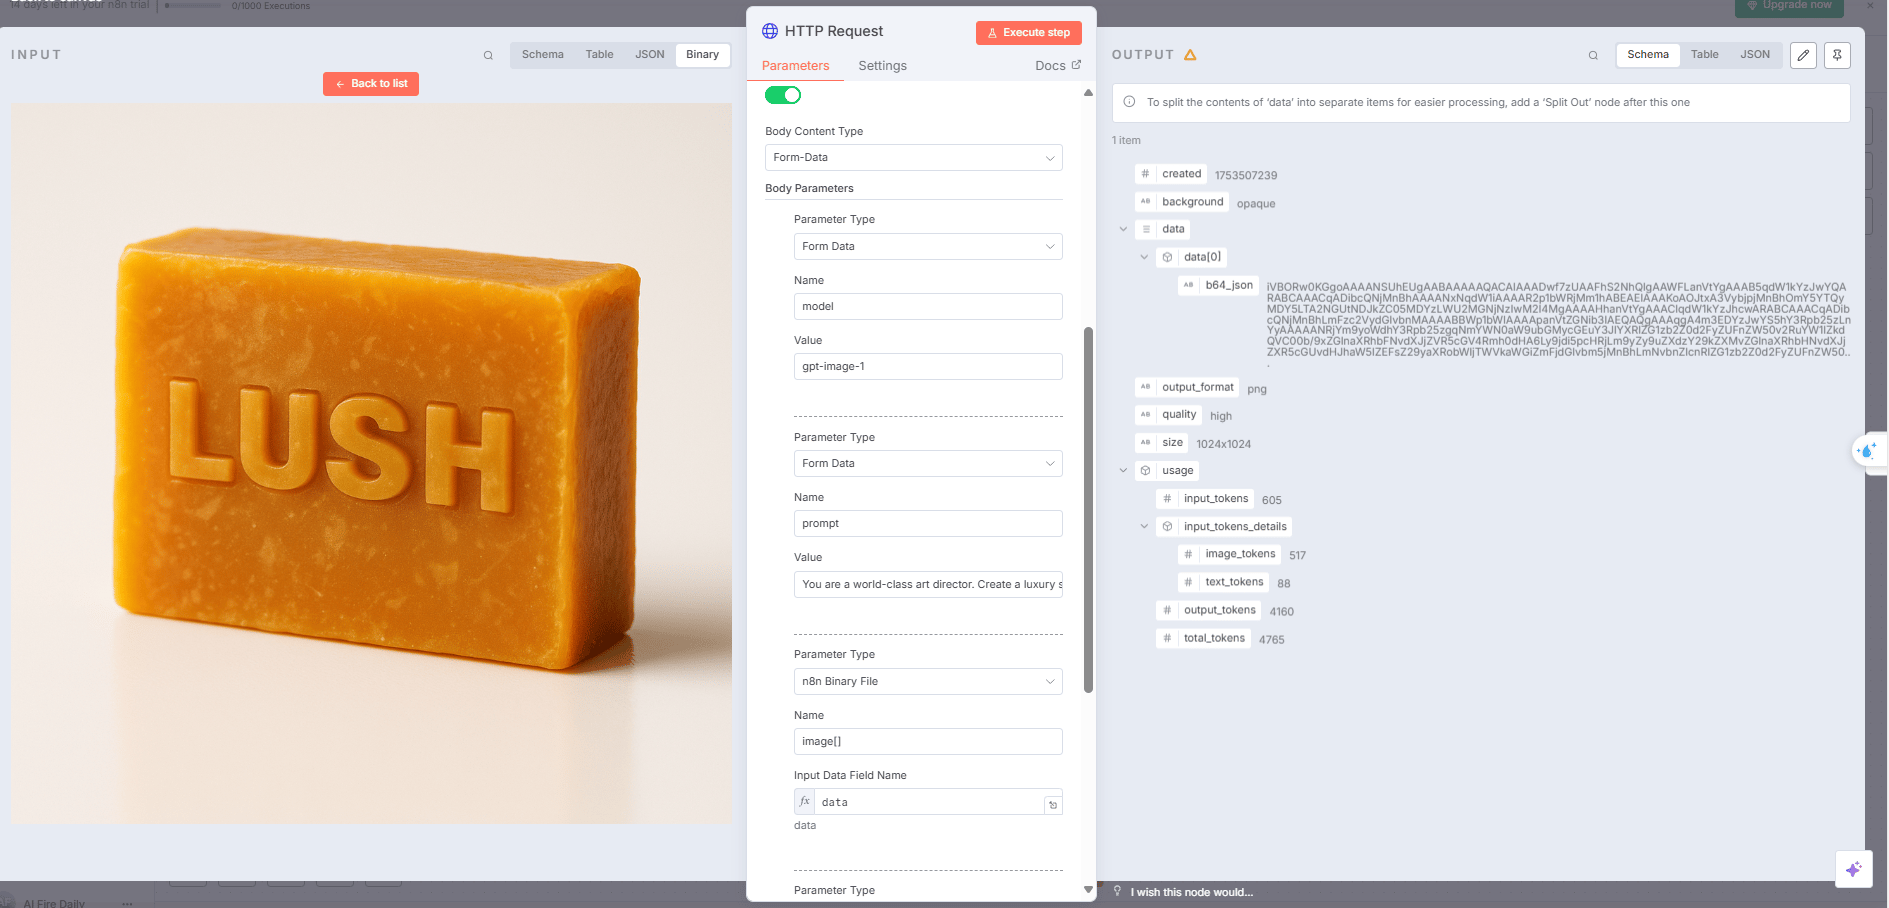Click the info icon in Split Out hint
This screenshot has height=908, width=1889.
[1129, 102]
